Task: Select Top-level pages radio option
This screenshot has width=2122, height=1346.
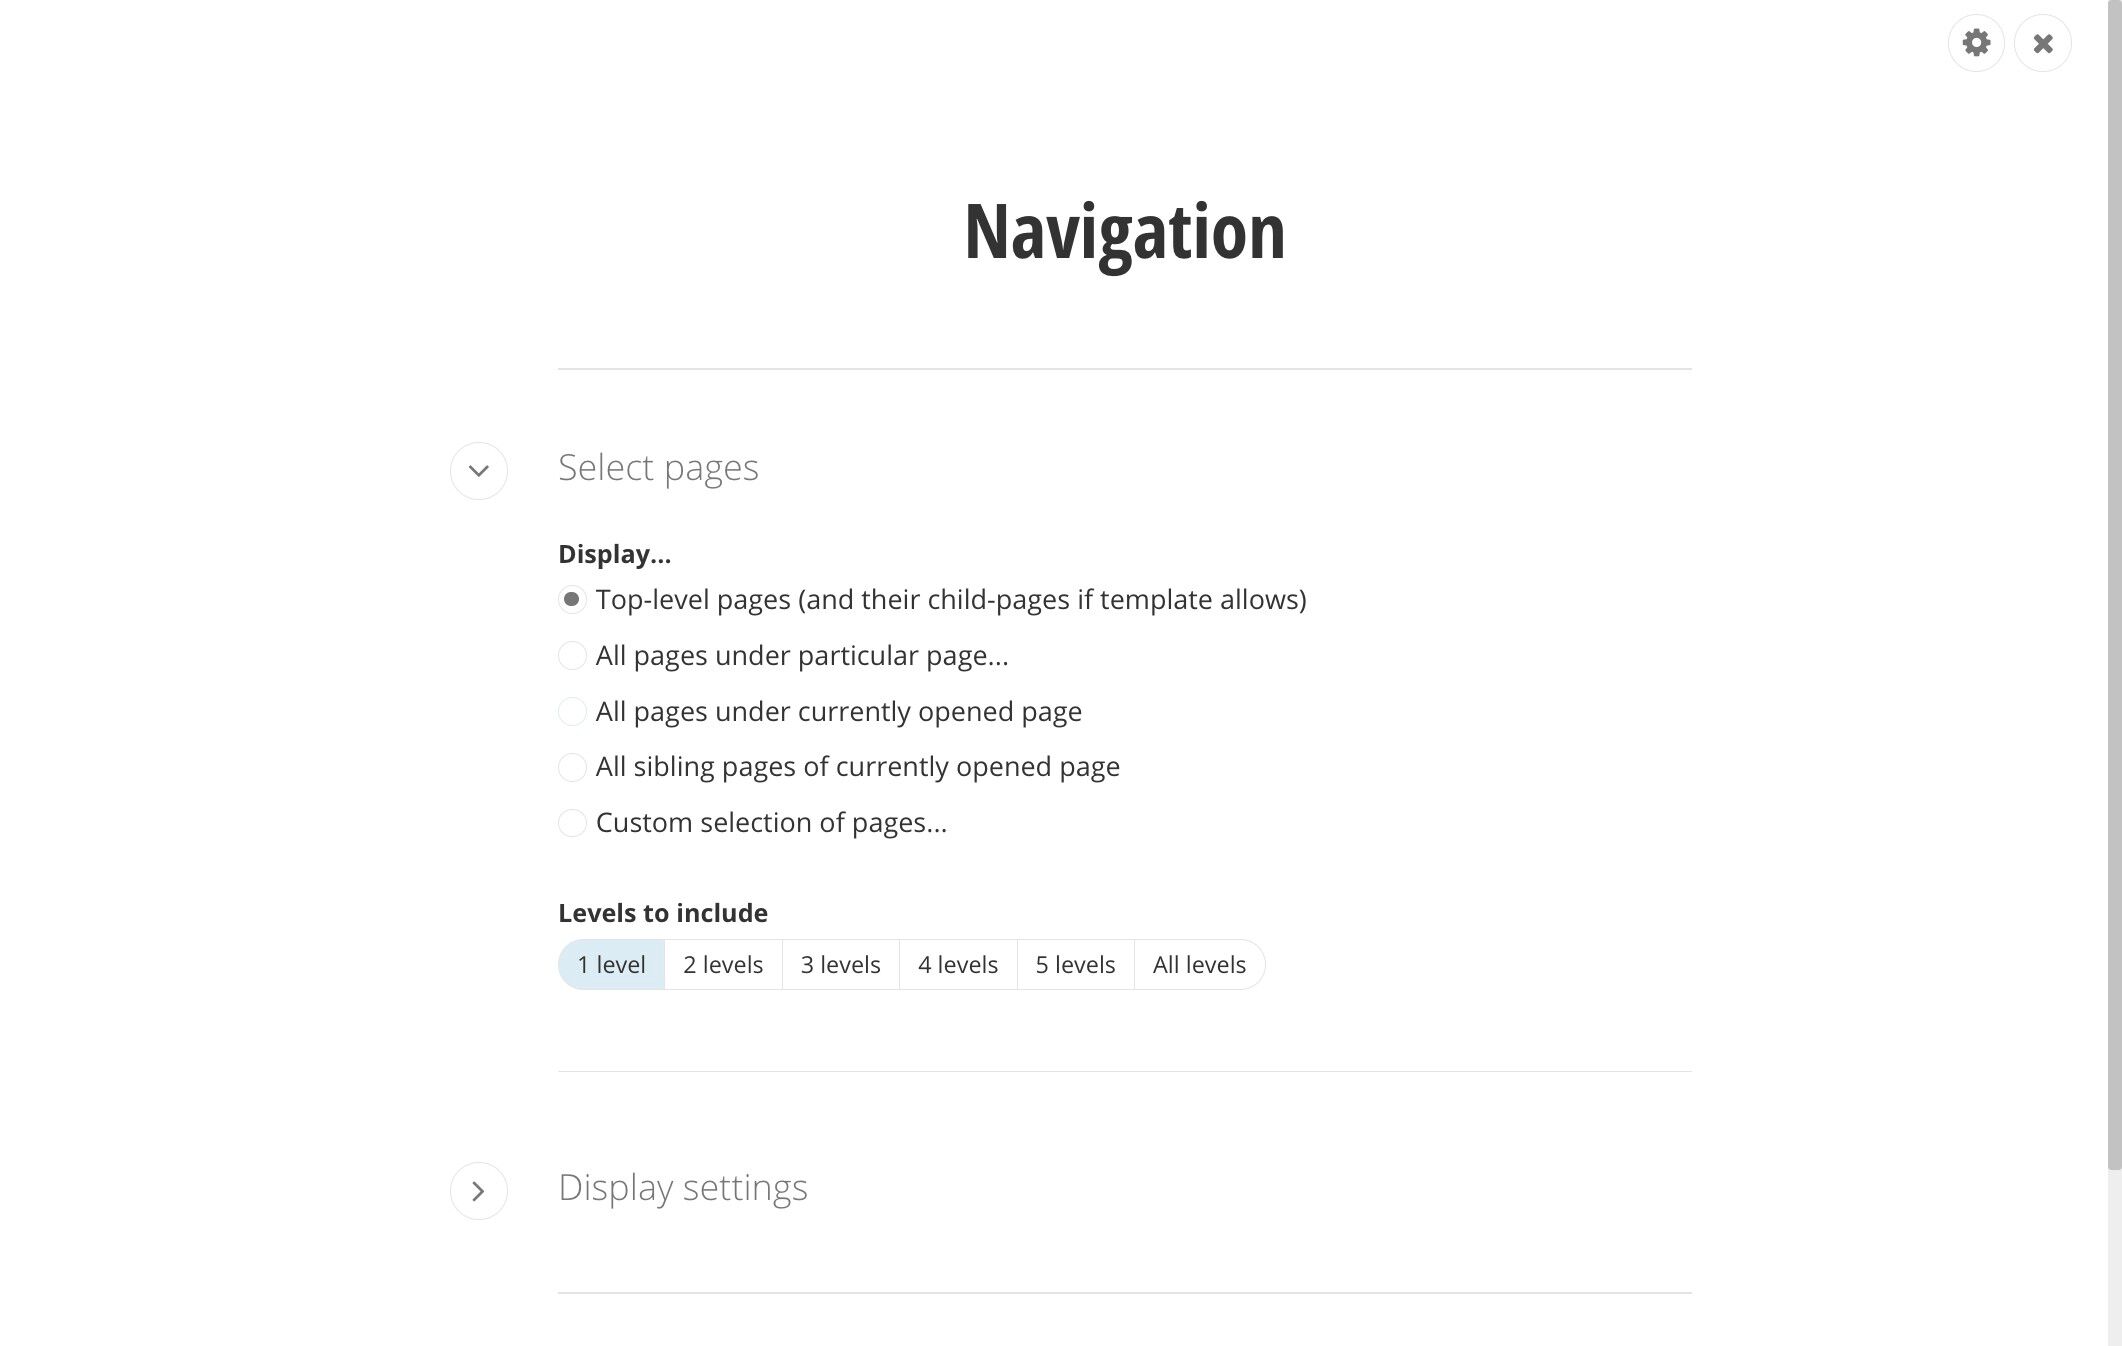Action: [572, 600]
